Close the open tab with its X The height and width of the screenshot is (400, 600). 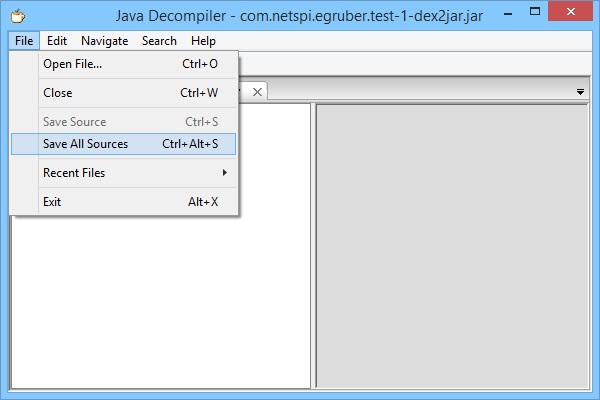(x=257, y=92)
